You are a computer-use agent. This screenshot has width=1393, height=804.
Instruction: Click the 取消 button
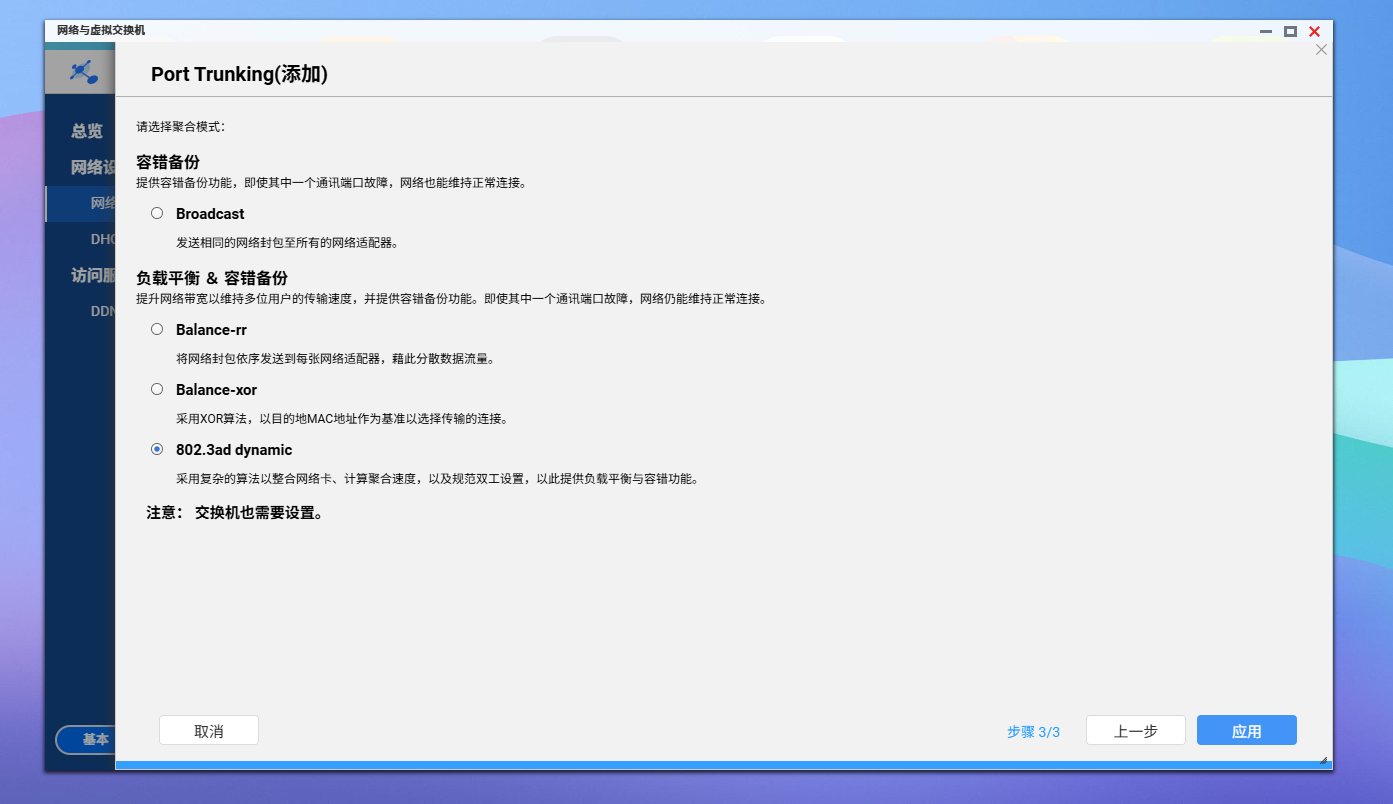[209, 731]
